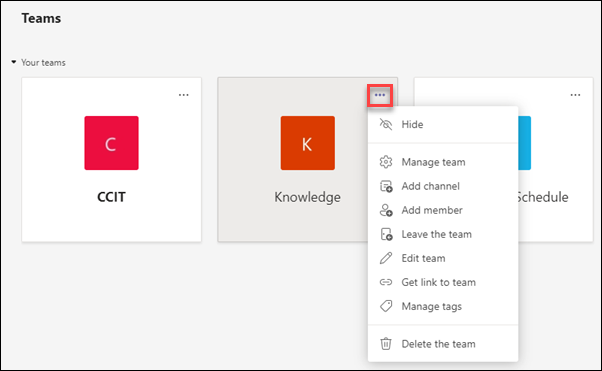The height and width of the screenshot is (371, 602).
Task: Click the CCIT team name label
Action: tap(111, 197)
